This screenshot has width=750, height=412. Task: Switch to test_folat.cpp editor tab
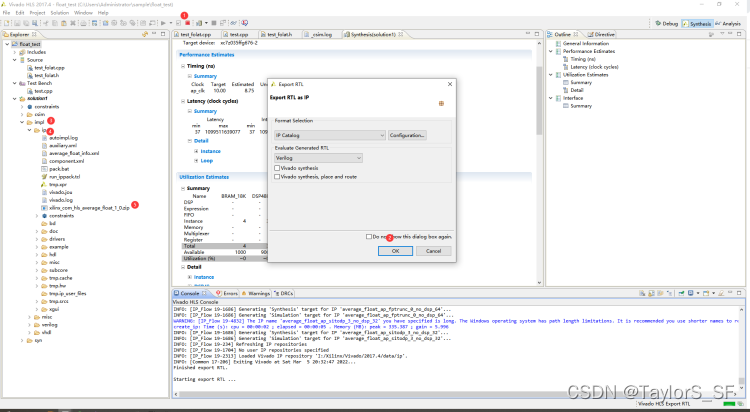pyautogui.click(x=196, y=34)
